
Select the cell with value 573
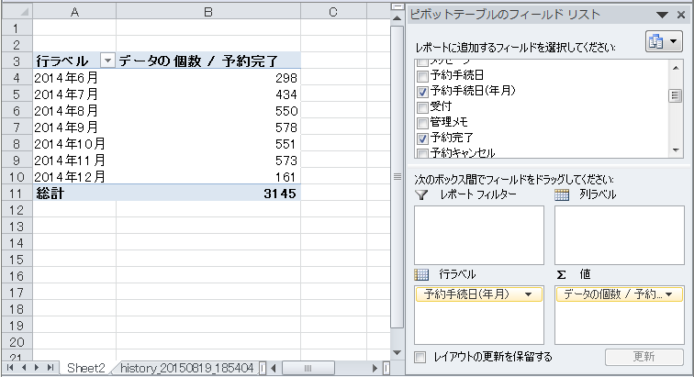click(208, 160)
